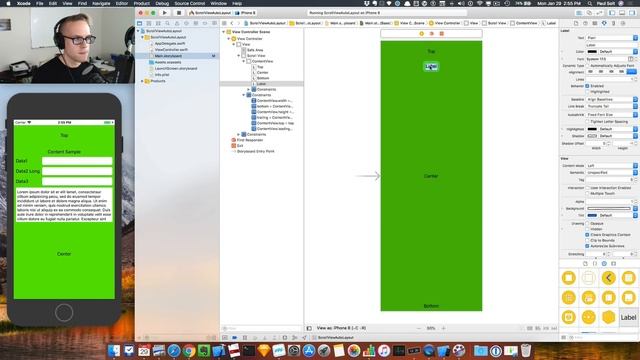Show the Quick Help inspector
The image size is (640, 360).
(585, 23)
